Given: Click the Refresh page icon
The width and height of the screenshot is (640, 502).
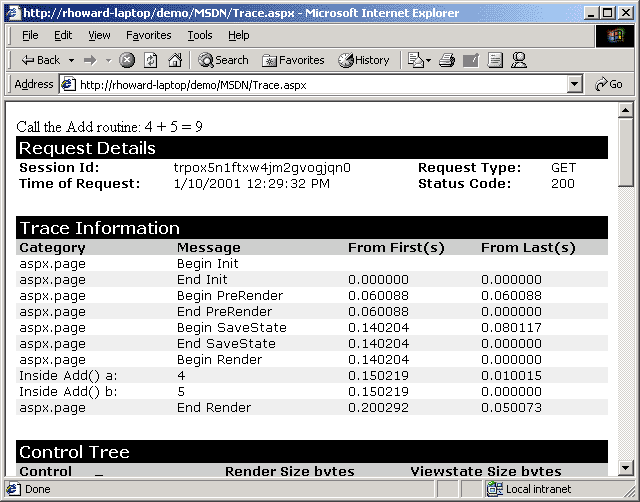Looking at the screenshot, I should [x=151, y=60].
